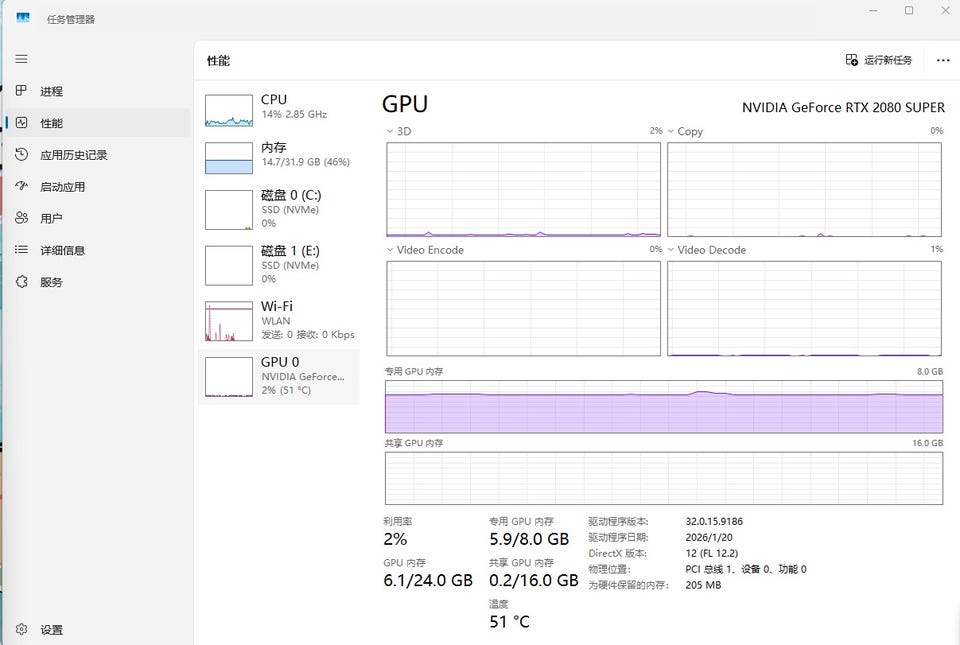Screen dimensions: 960x645
Task: Open 应用历史记录 history icon
Action: point(21,154)
